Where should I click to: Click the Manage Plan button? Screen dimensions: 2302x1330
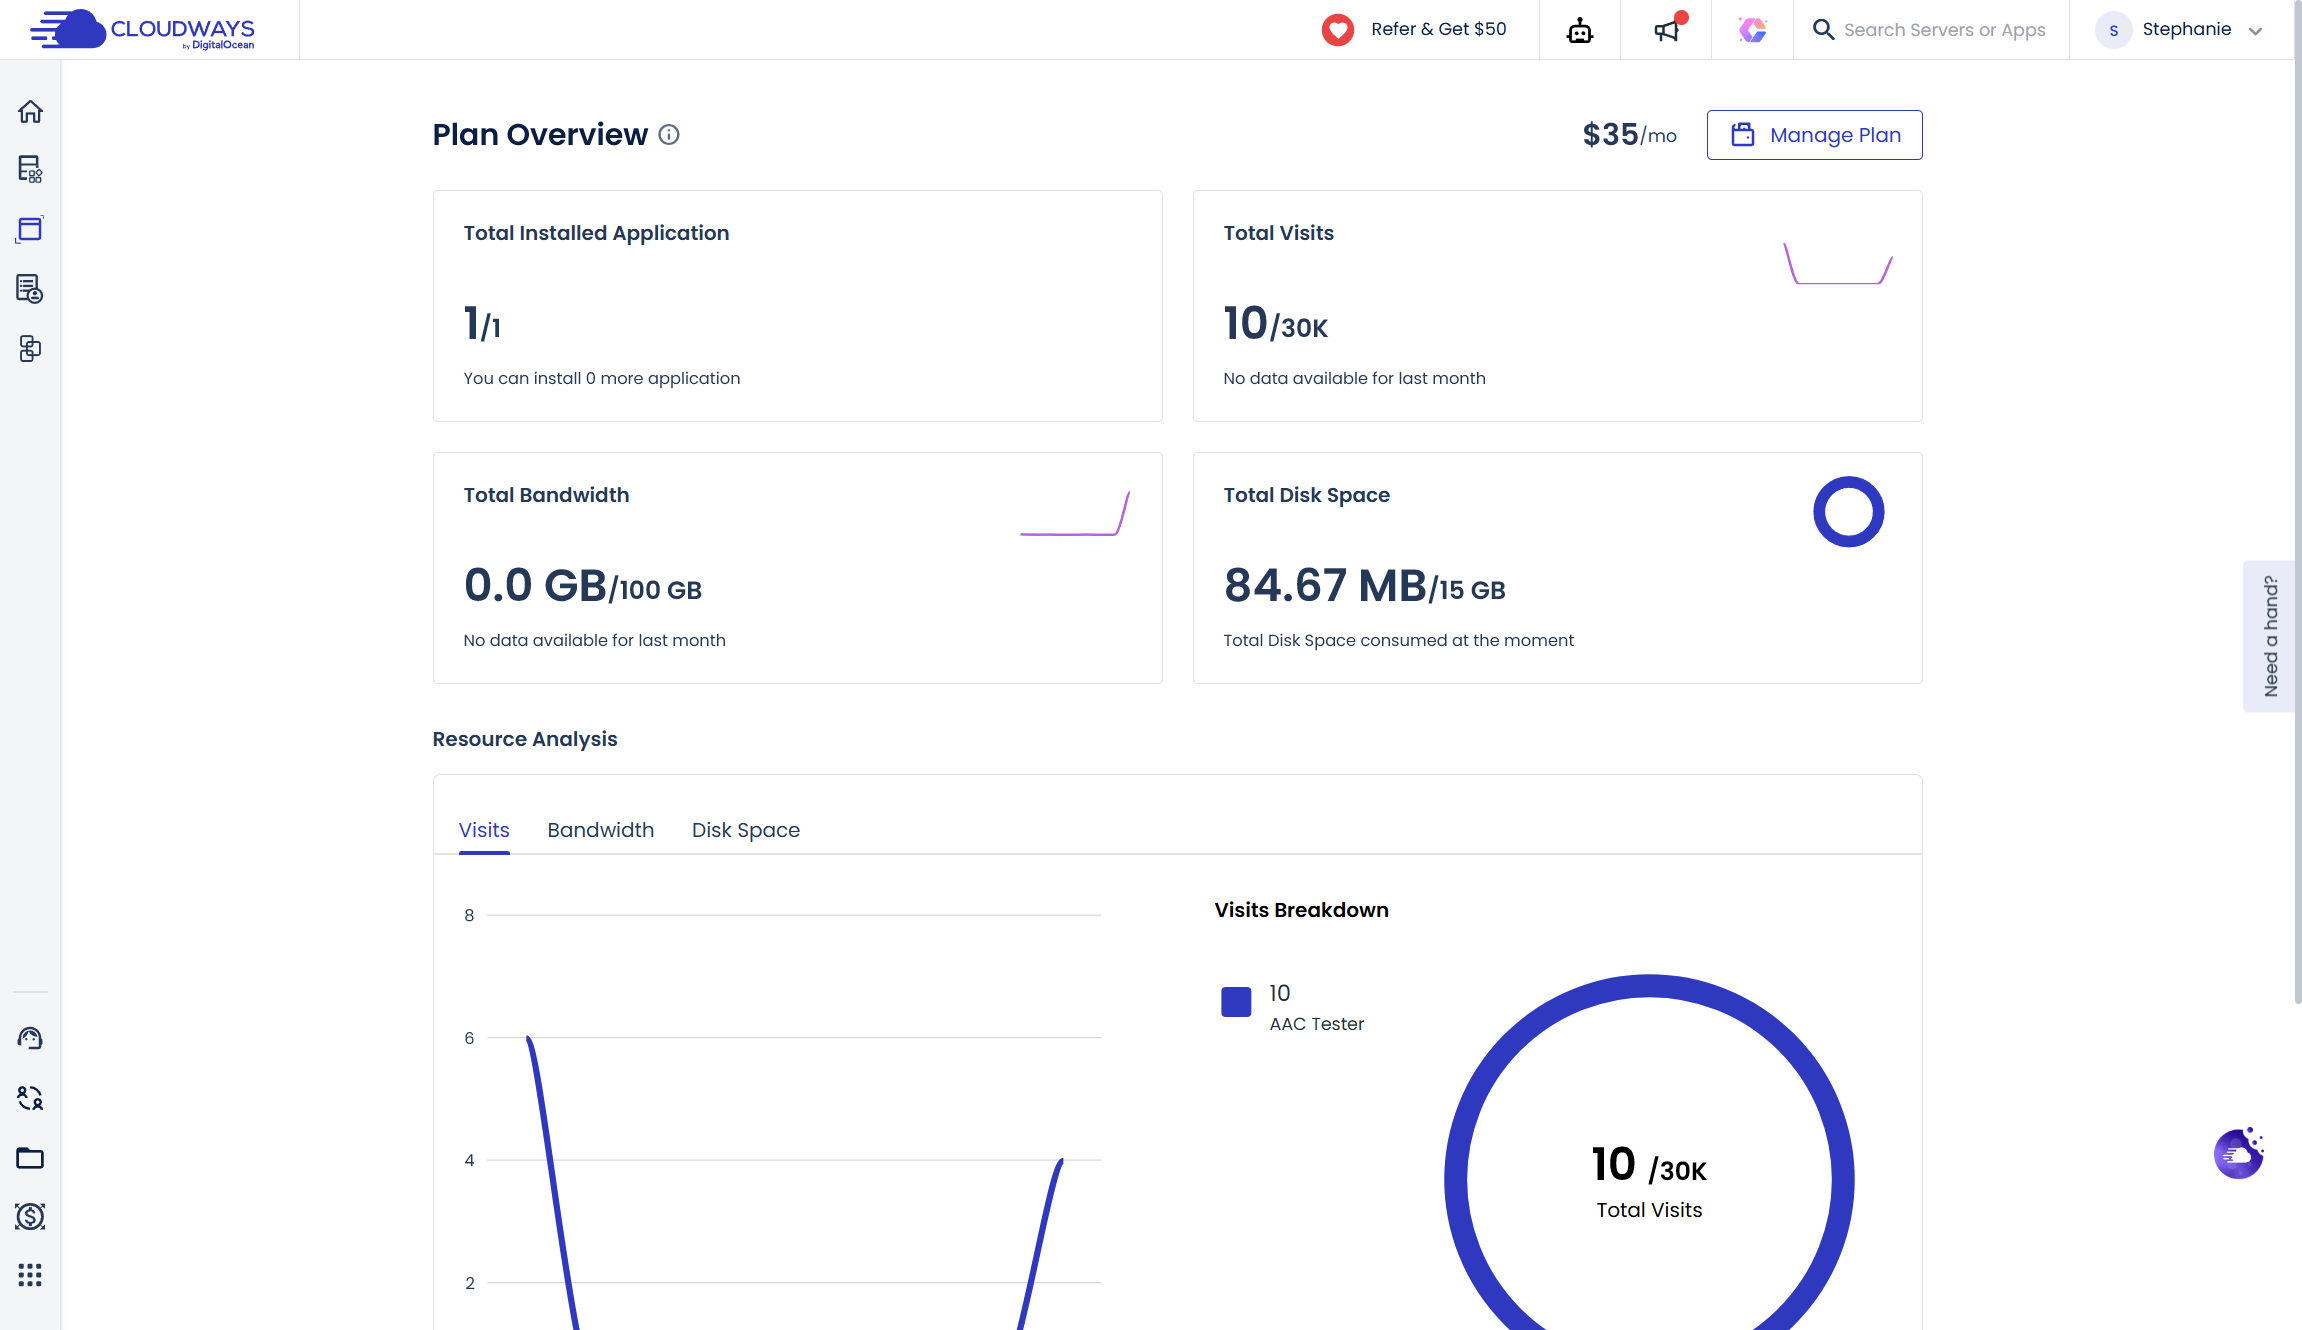point(1814,134)
